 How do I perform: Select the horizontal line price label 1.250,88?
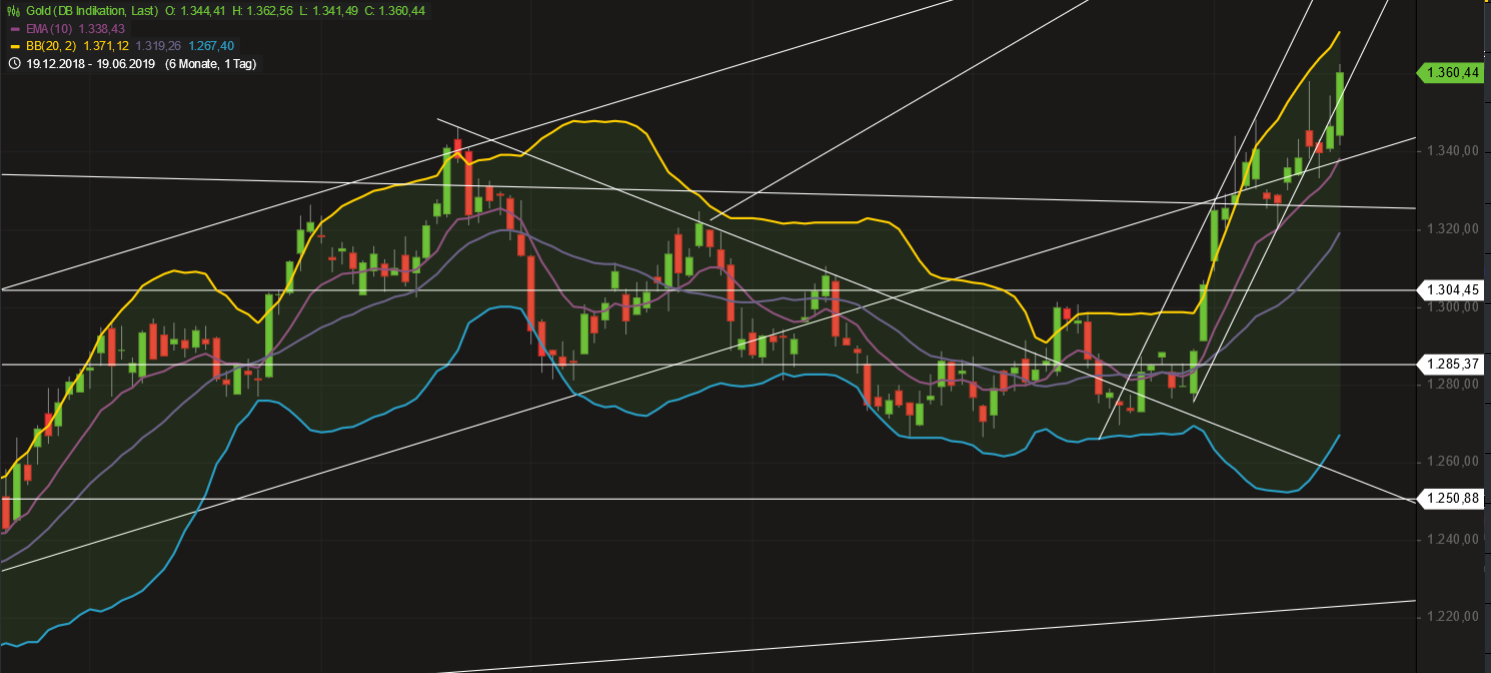[x=1449, y=499]
